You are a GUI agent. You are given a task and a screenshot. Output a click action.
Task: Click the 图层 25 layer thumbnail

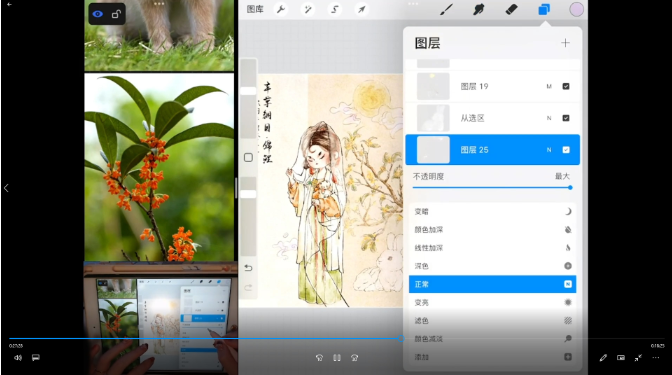coord(433,150)
